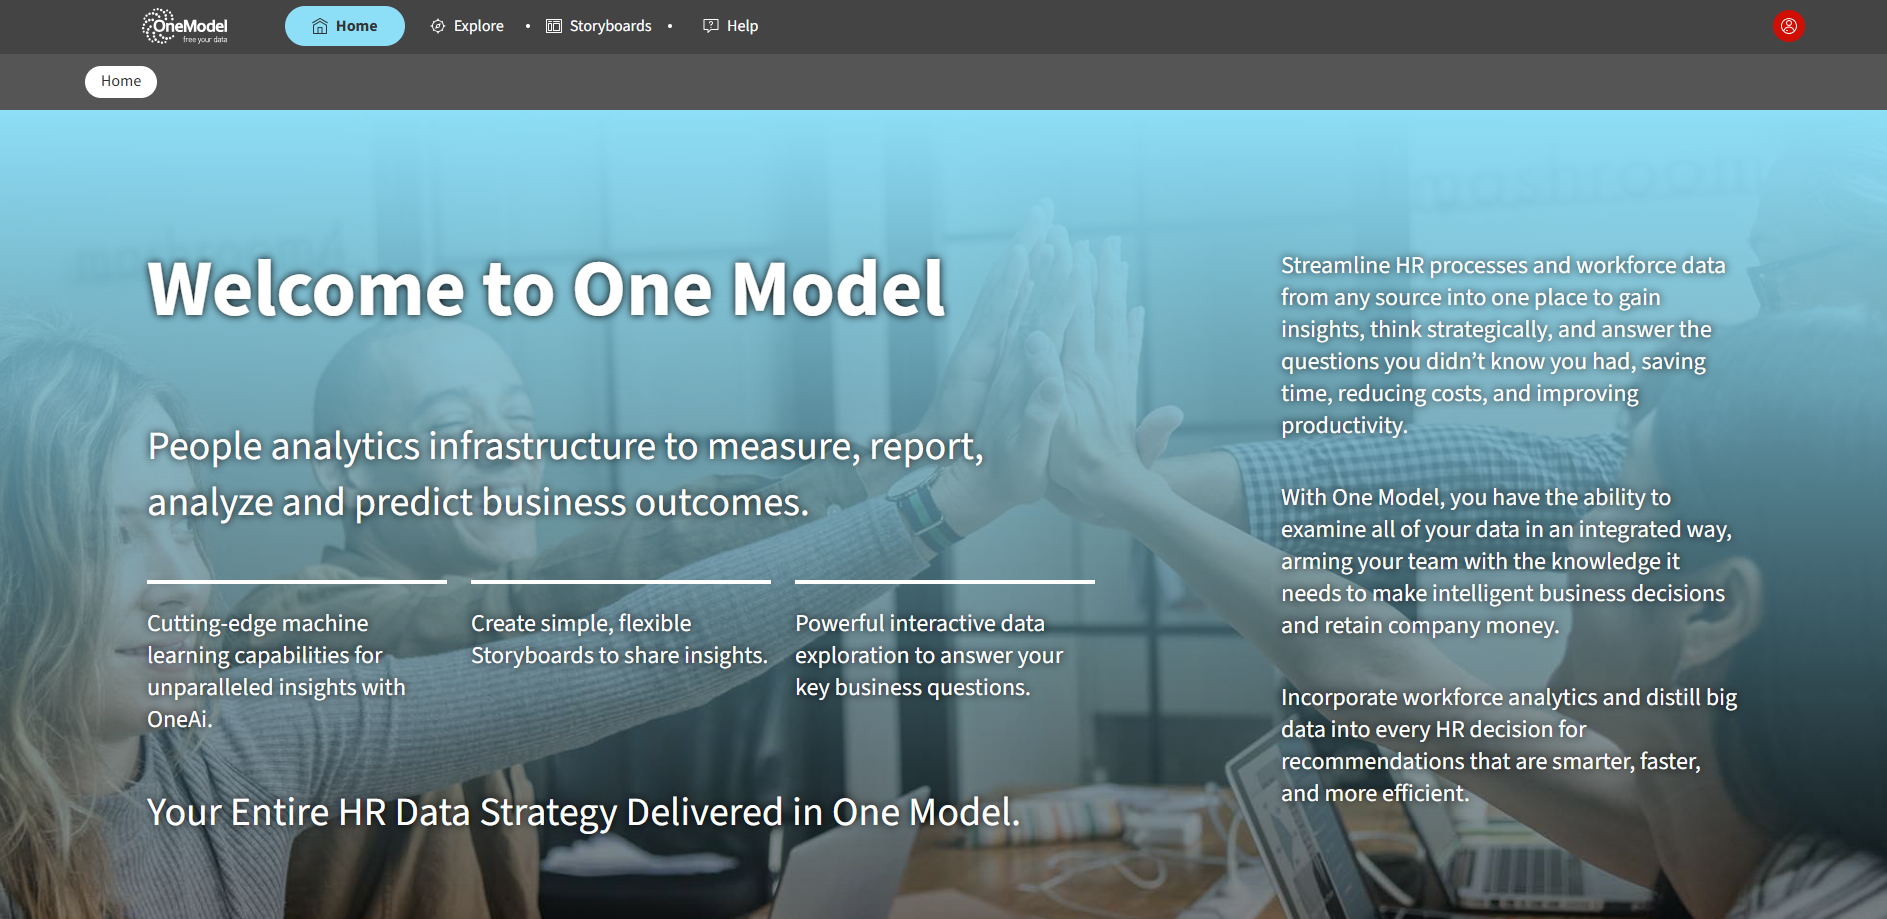Click the "With One Model, you have" paragraph

[1505, 561]
